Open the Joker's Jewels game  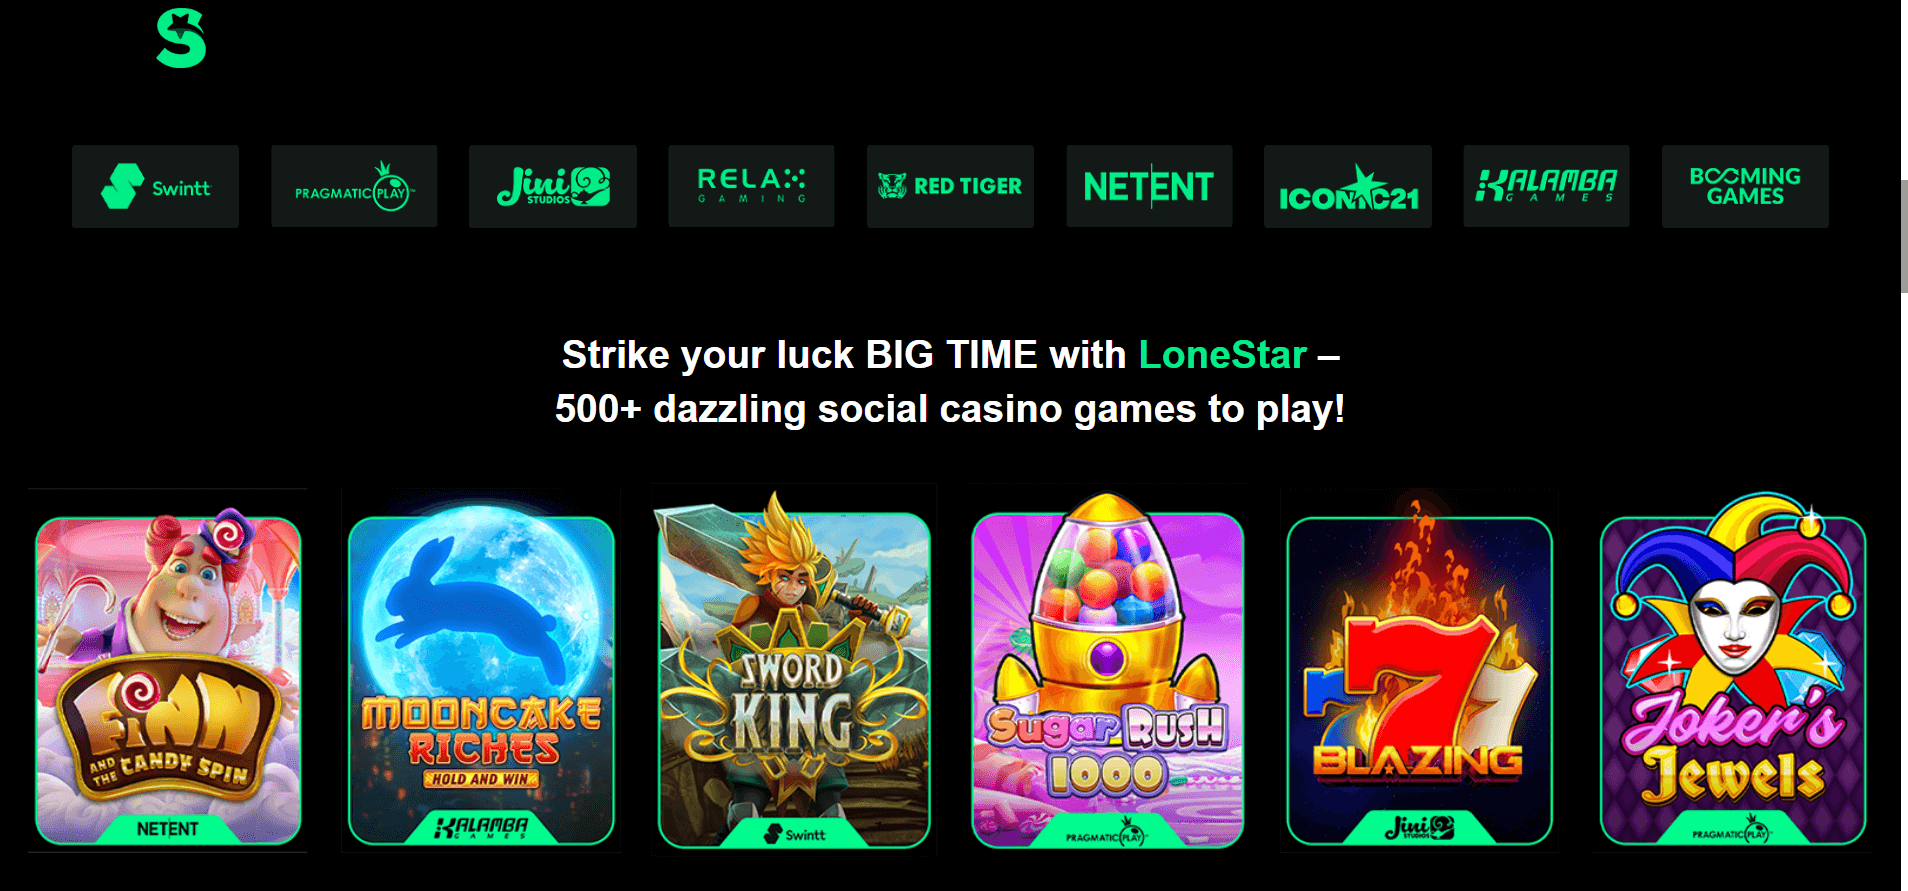click(x=1733, y=672)
